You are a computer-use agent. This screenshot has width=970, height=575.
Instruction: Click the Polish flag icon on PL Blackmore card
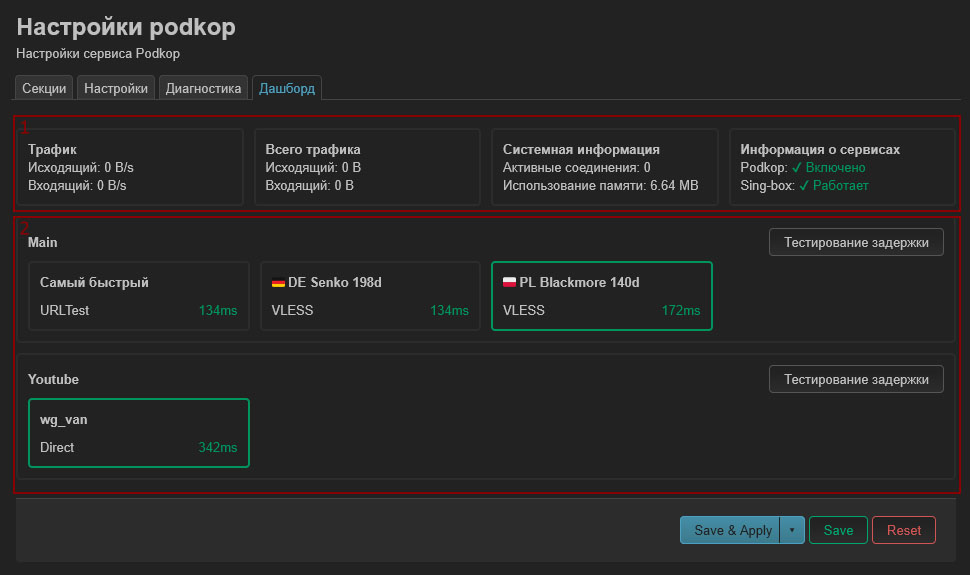point(509,283)
